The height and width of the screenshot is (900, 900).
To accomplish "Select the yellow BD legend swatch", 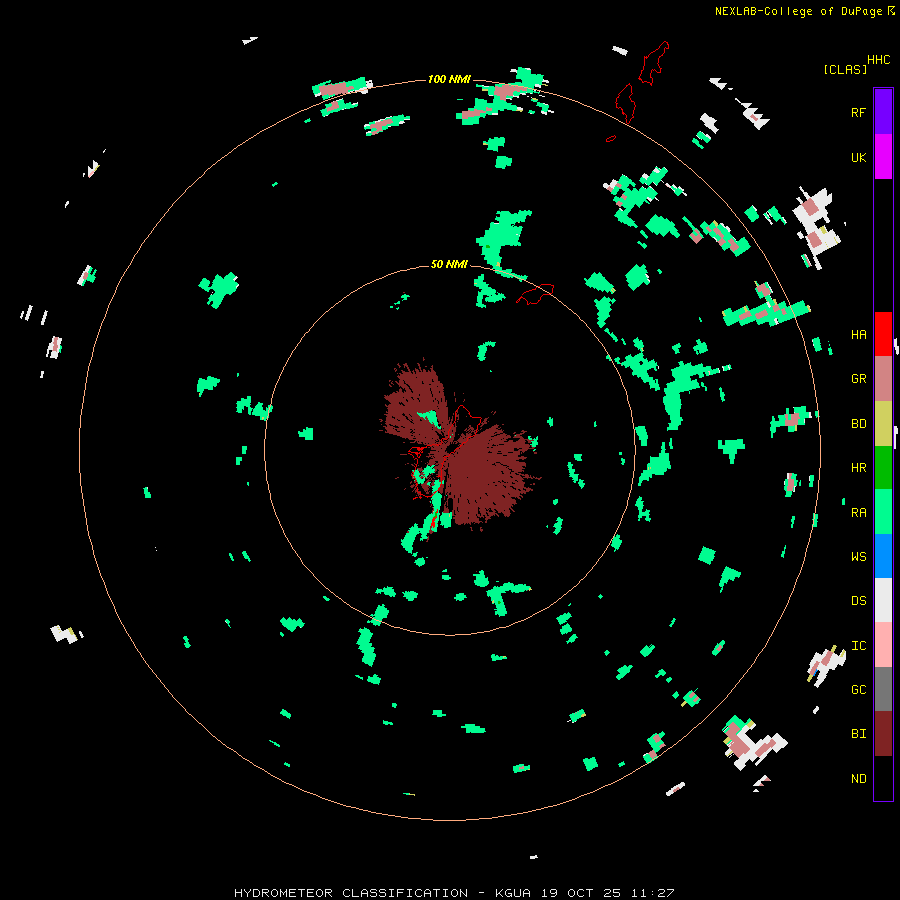I will pyautogui.click(x=883, y=423).
